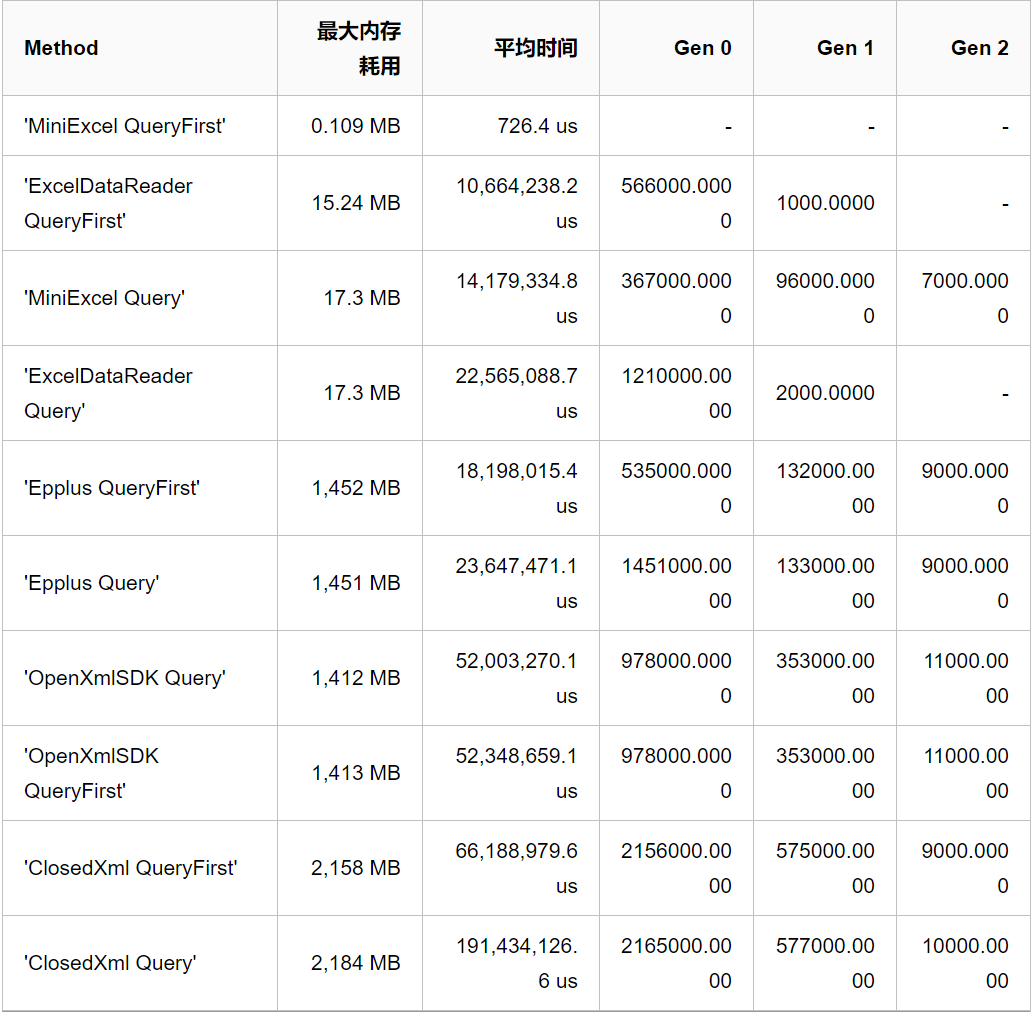This screenshot has width=1031, height=1012.
Task: Select the 'ExcelDataReader QueryFirst' method cell
Action: point(108,203)
